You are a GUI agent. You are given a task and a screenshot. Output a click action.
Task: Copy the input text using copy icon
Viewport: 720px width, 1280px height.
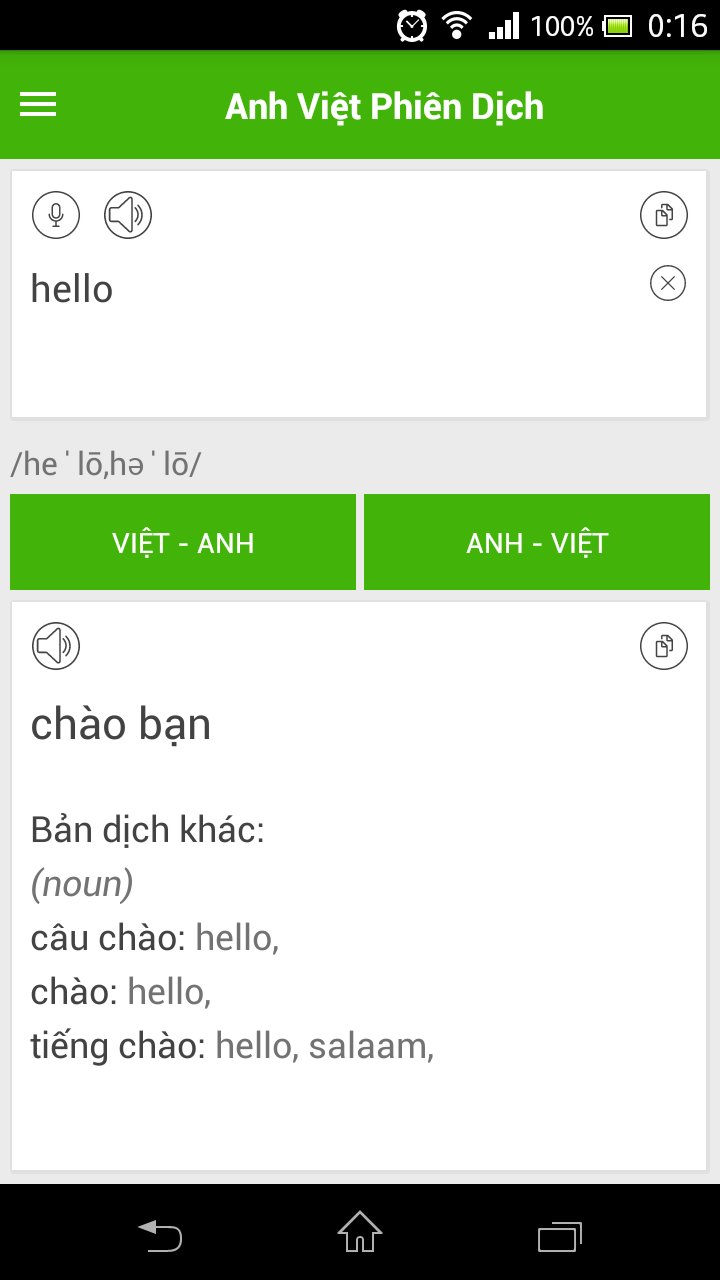tap(664, 215)
